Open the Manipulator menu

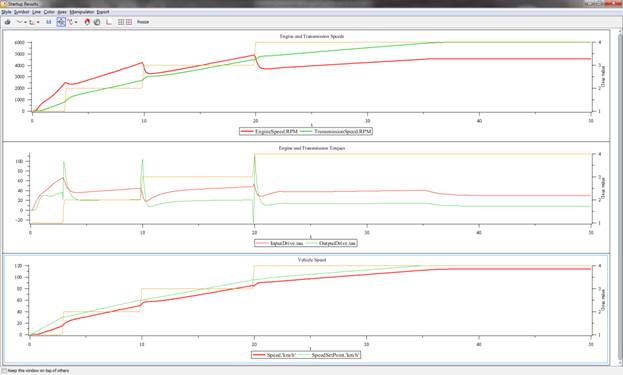click(82, 12)
